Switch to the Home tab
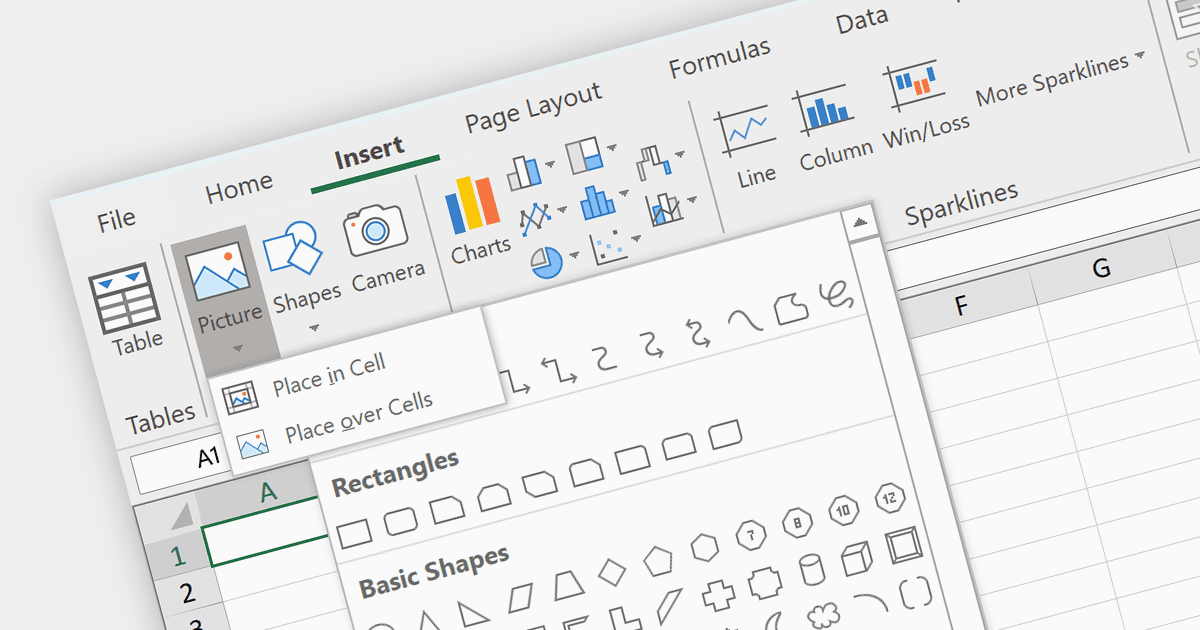Viewport: 1200px width, 630px height. pos(239,188)
